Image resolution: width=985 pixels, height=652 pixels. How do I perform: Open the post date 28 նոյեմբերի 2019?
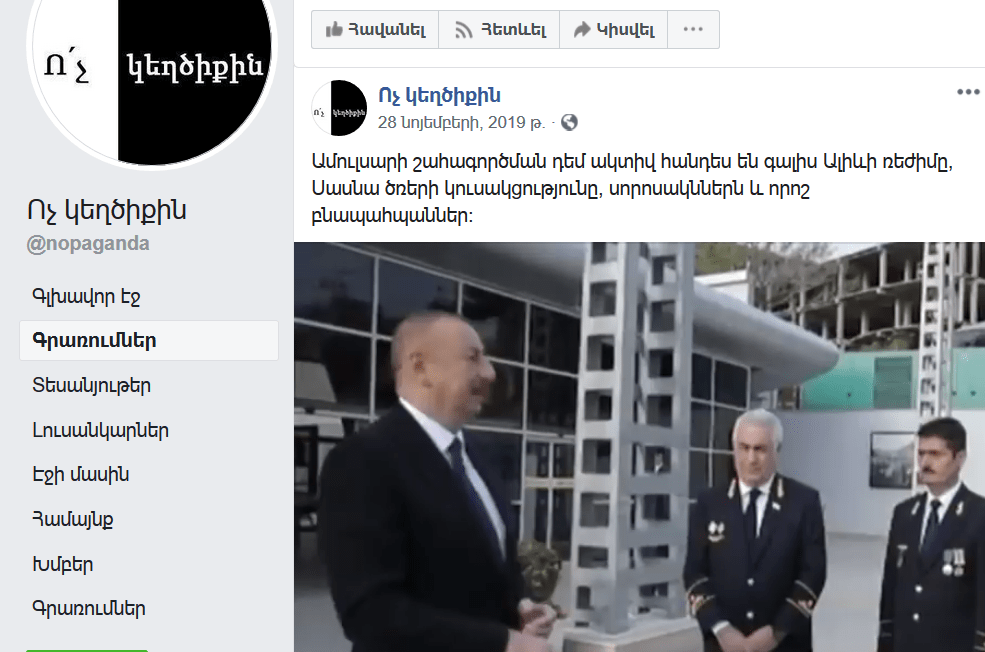click(x=461, y=122)
